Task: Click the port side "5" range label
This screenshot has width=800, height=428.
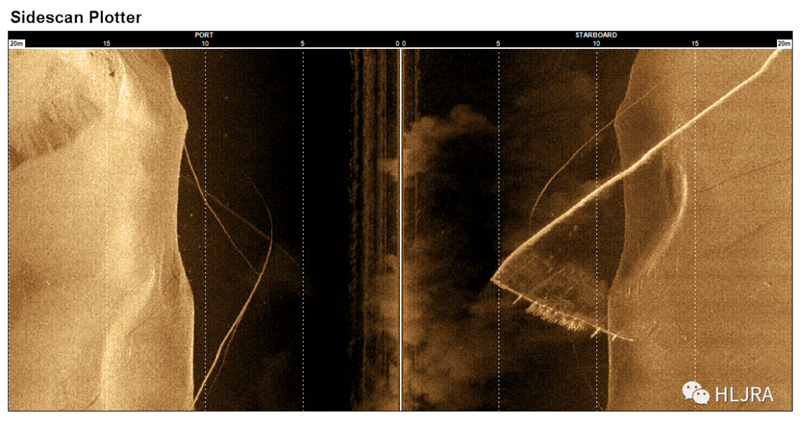Action: point(303,44)
